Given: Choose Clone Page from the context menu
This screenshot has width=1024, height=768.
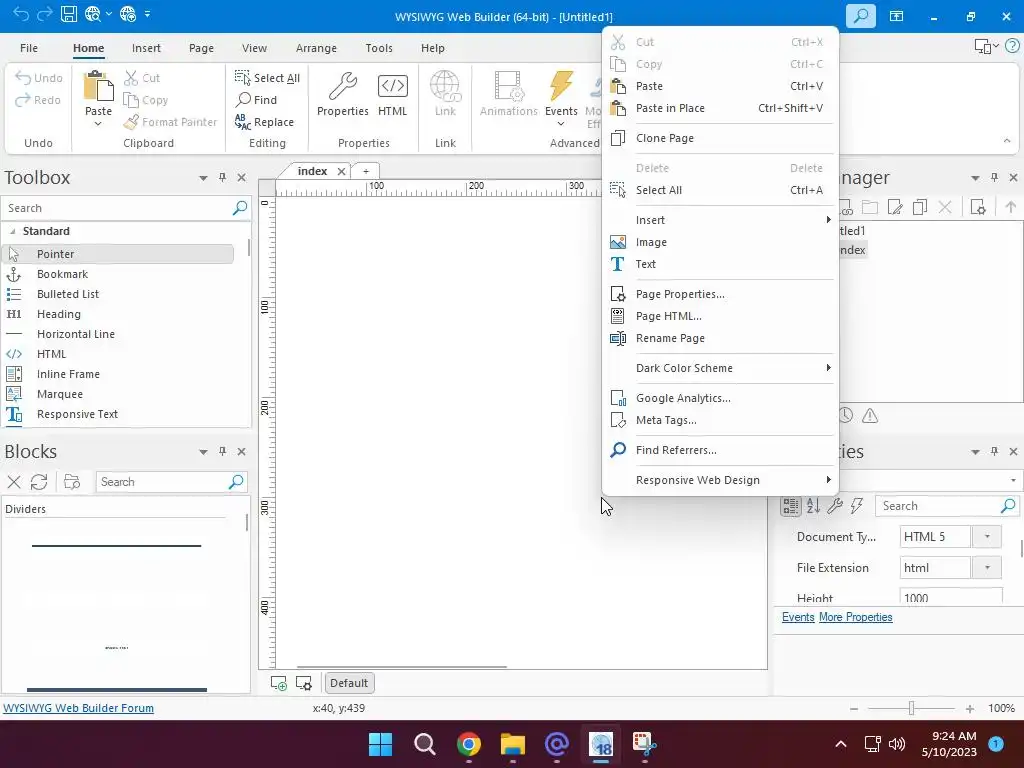Looking at the screenshot, I should (x=720, y=138).
